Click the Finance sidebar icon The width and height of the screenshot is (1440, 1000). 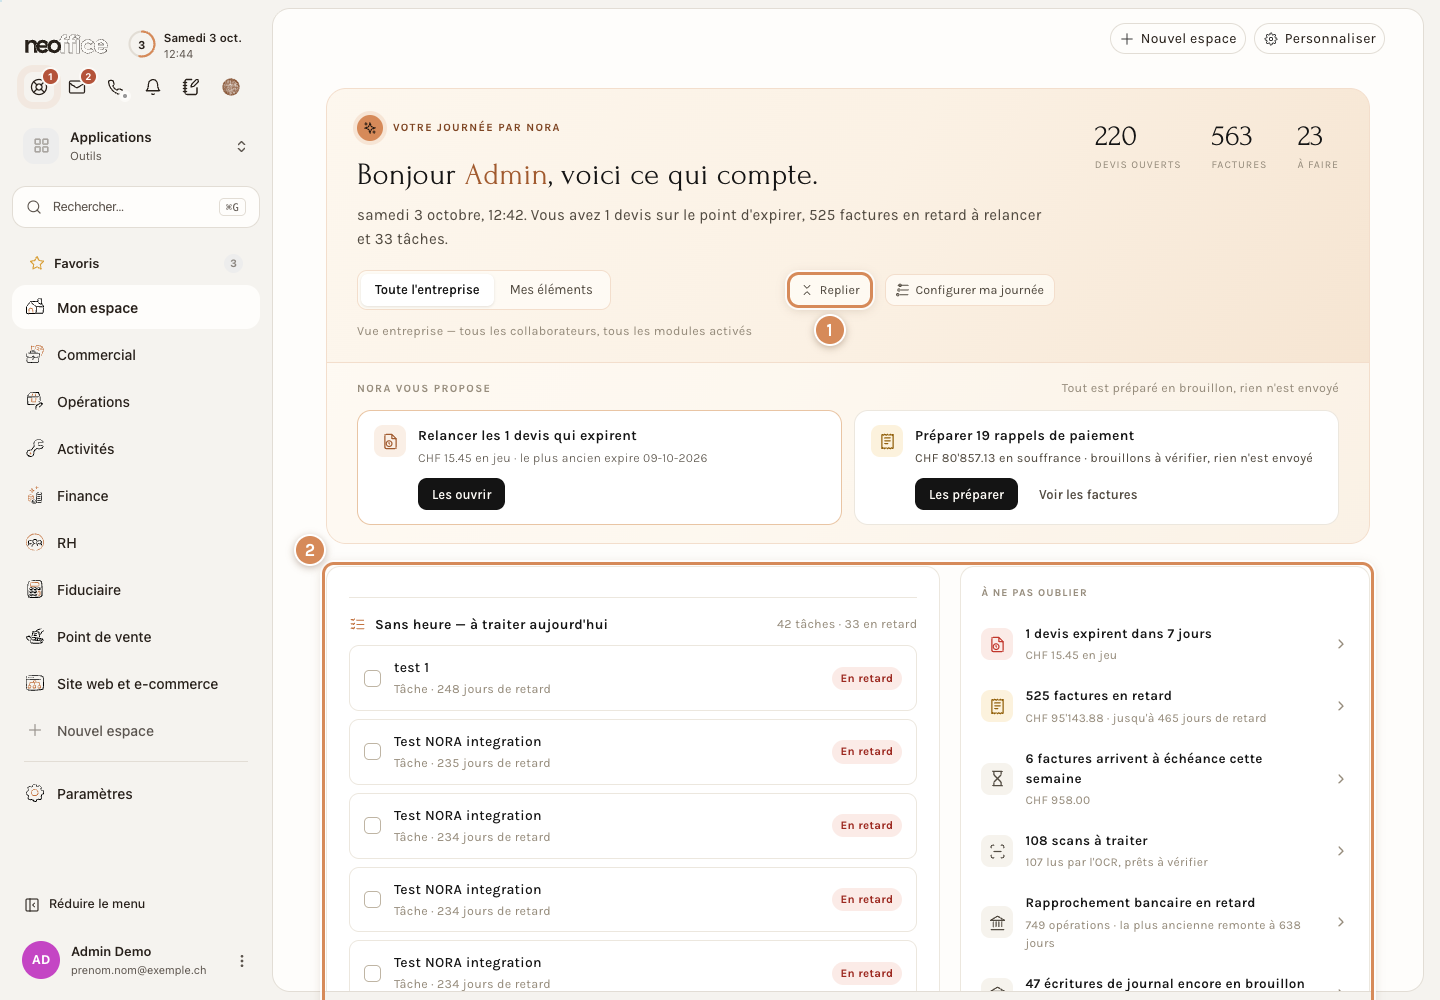[35, 496]
